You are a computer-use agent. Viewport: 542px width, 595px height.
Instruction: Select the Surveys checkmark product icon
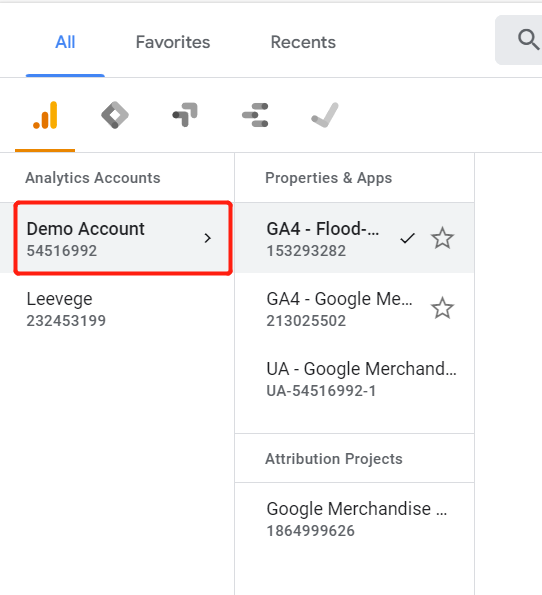325,115
